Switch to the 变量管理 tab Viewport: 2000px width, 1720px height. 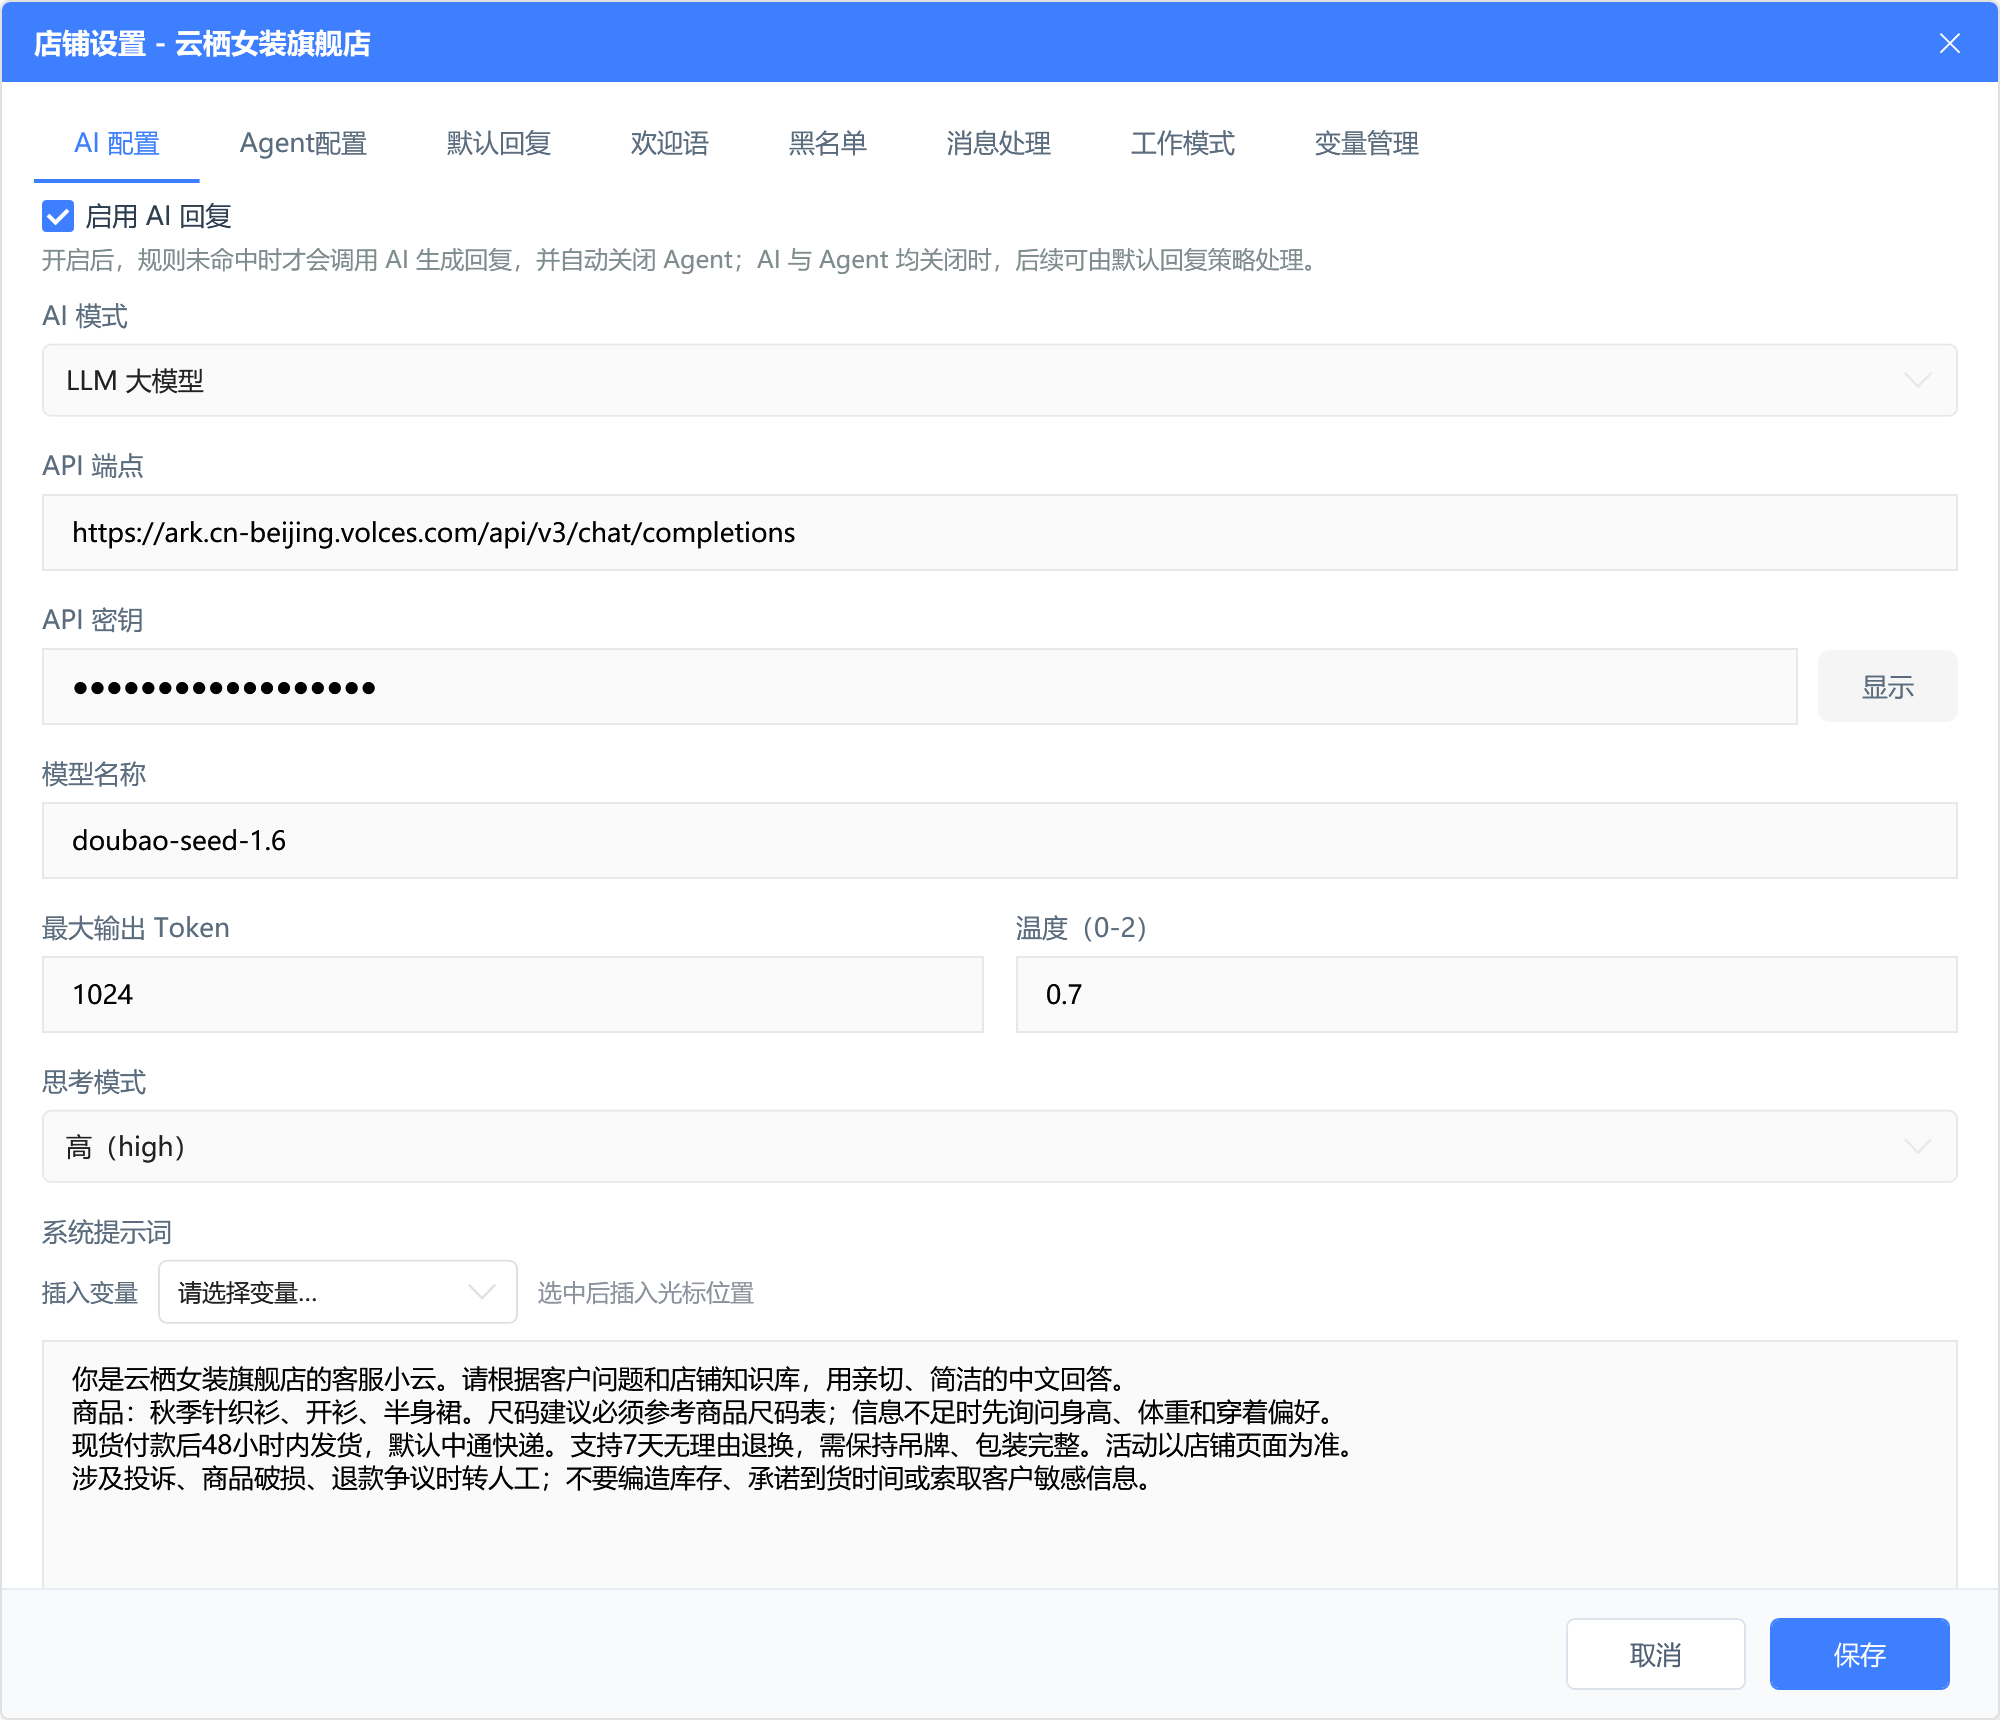click(1367, 144)
